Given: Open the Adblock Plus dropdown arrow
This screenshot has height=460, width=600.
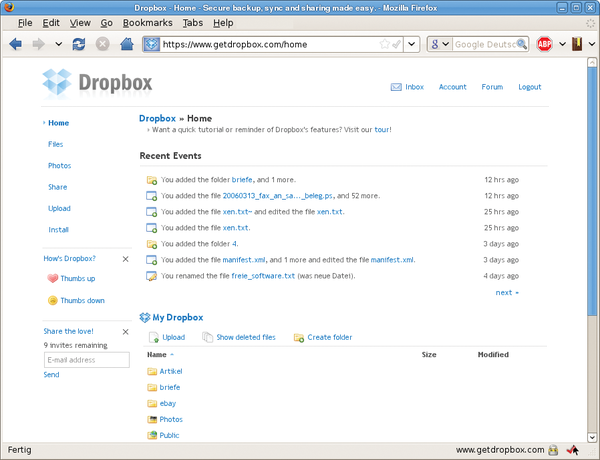Looking at the screenshot, I should [x=562, y=44].
